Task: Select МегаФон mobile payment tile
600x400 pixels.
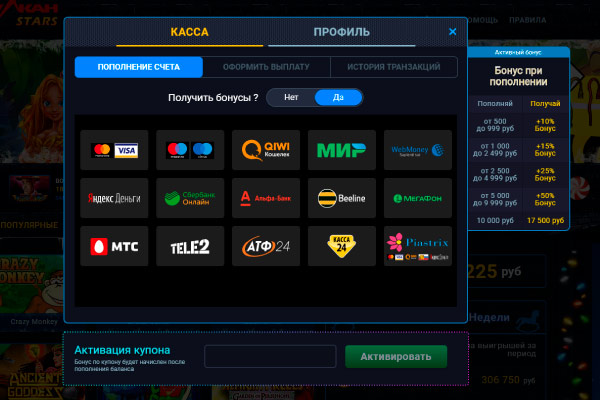Action: click(417, 198)
